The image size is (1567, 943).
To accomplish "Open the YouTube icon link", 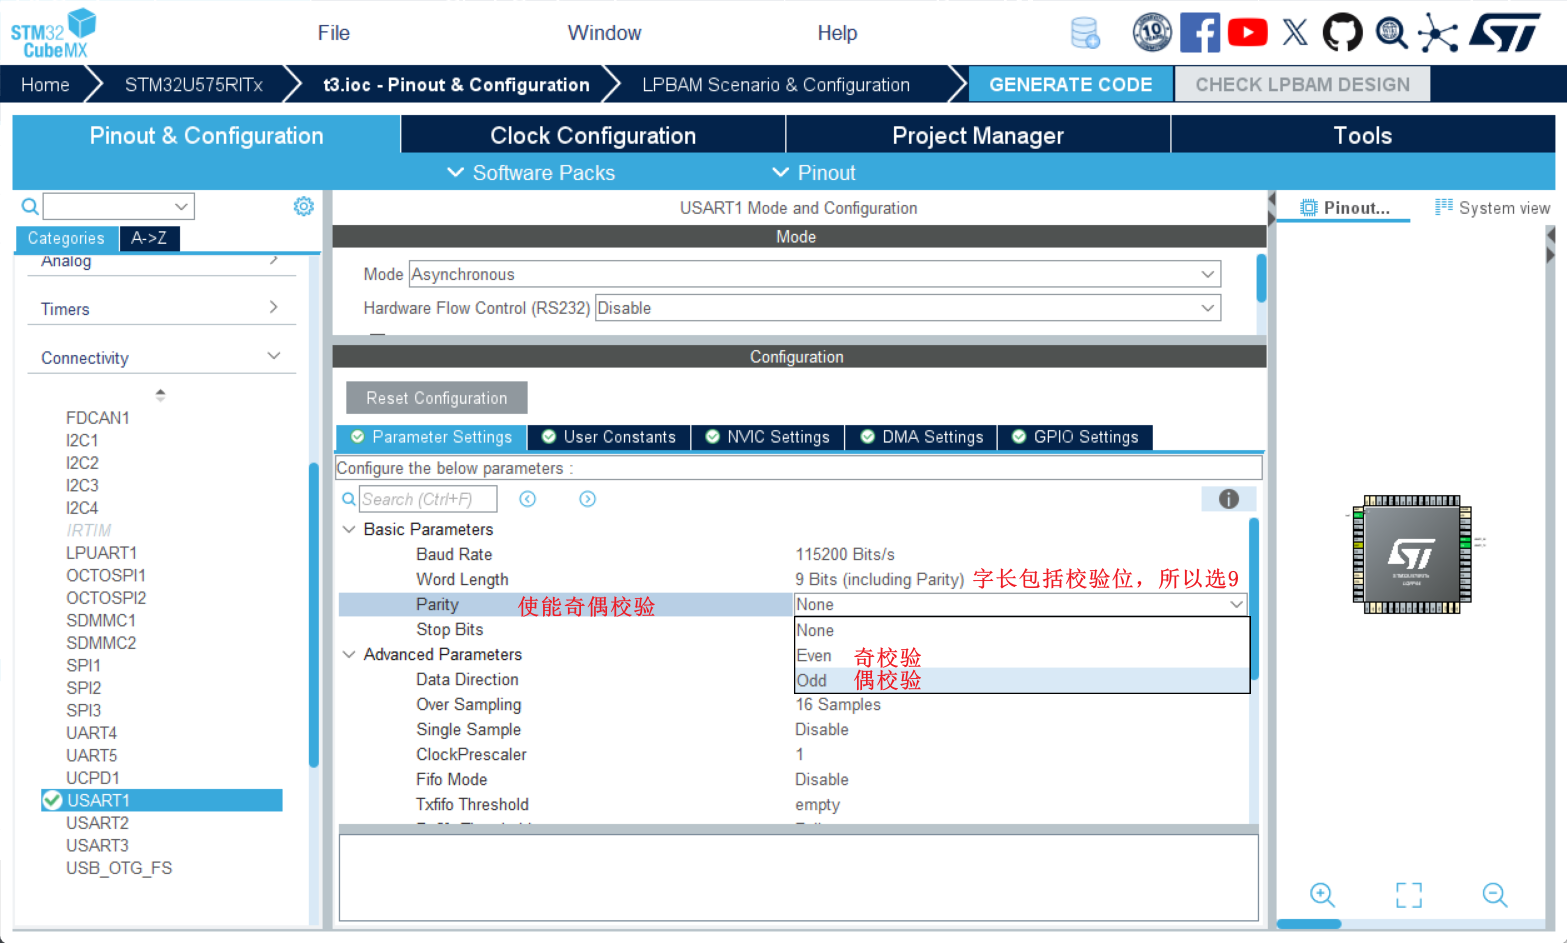I will tap(1247, 33).
